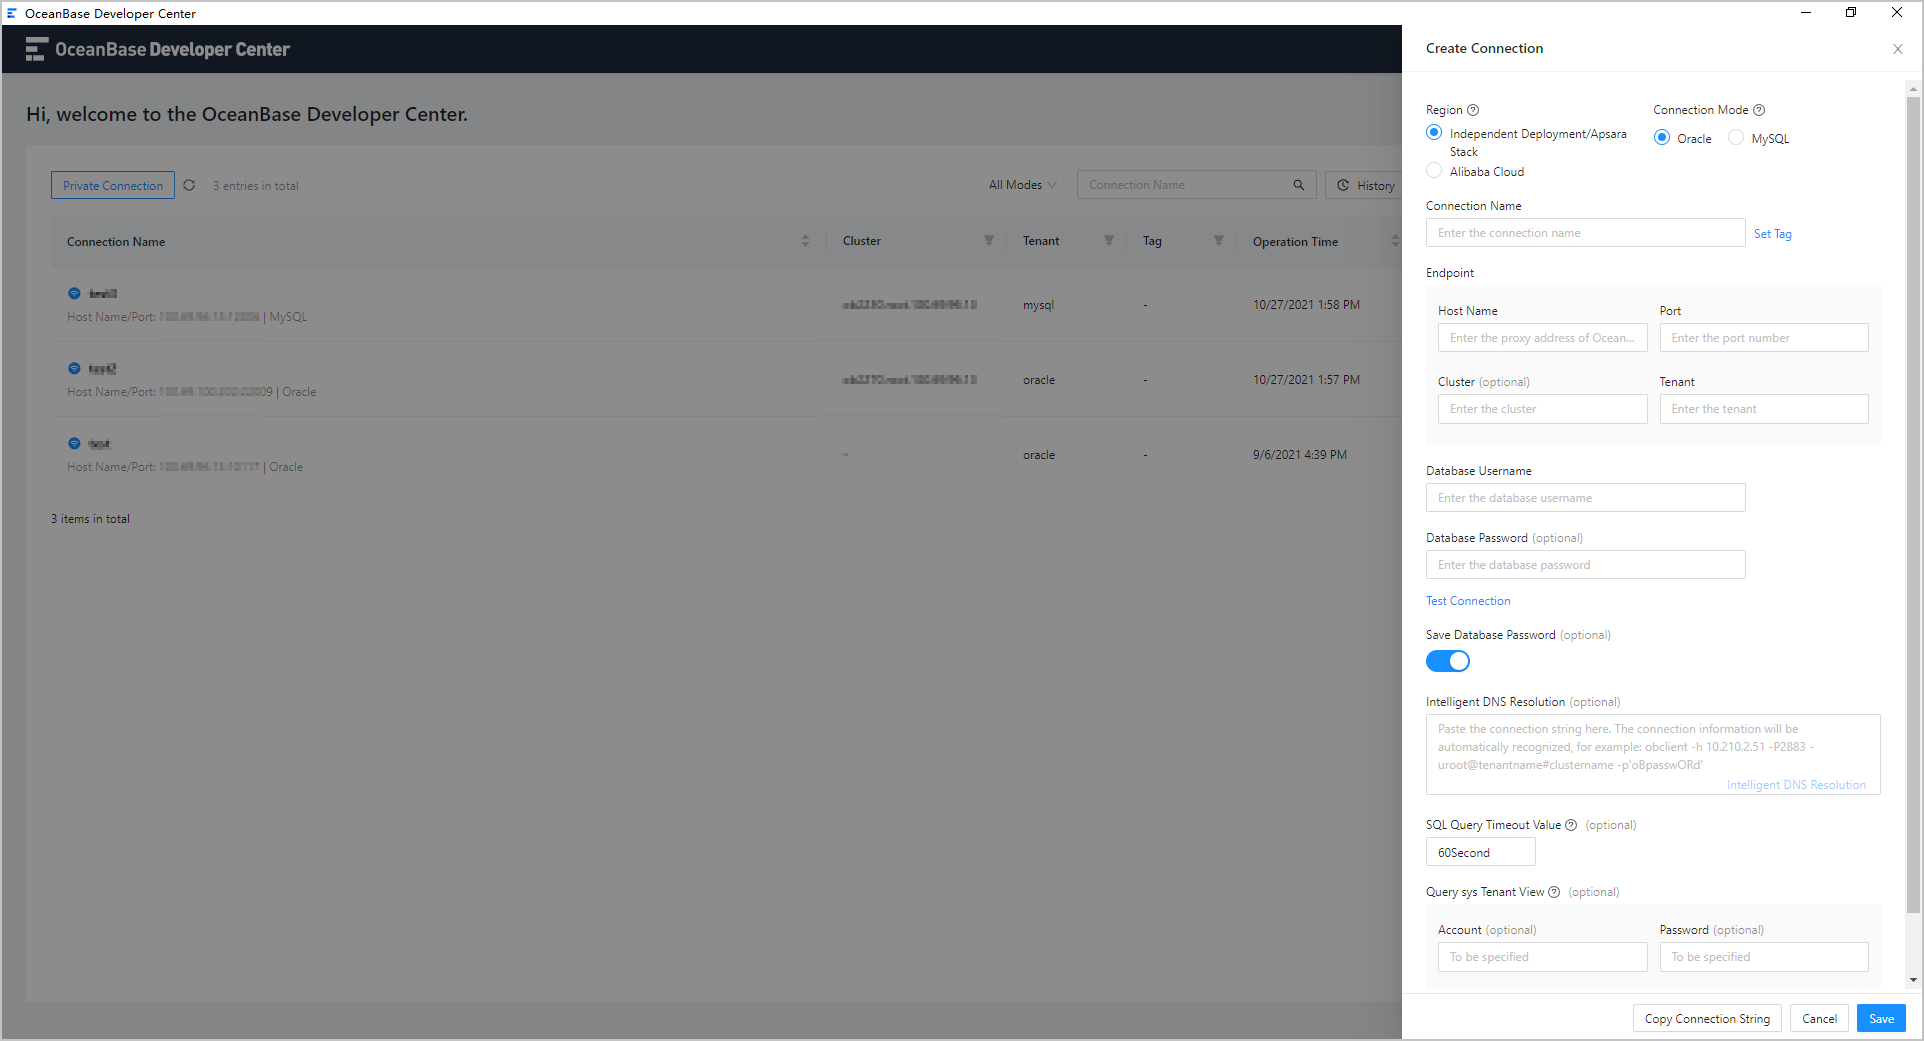Open SQL Query Timeout Value help icon
The width and height of the screenshot is (1924, 1041).
[1571, 825]
